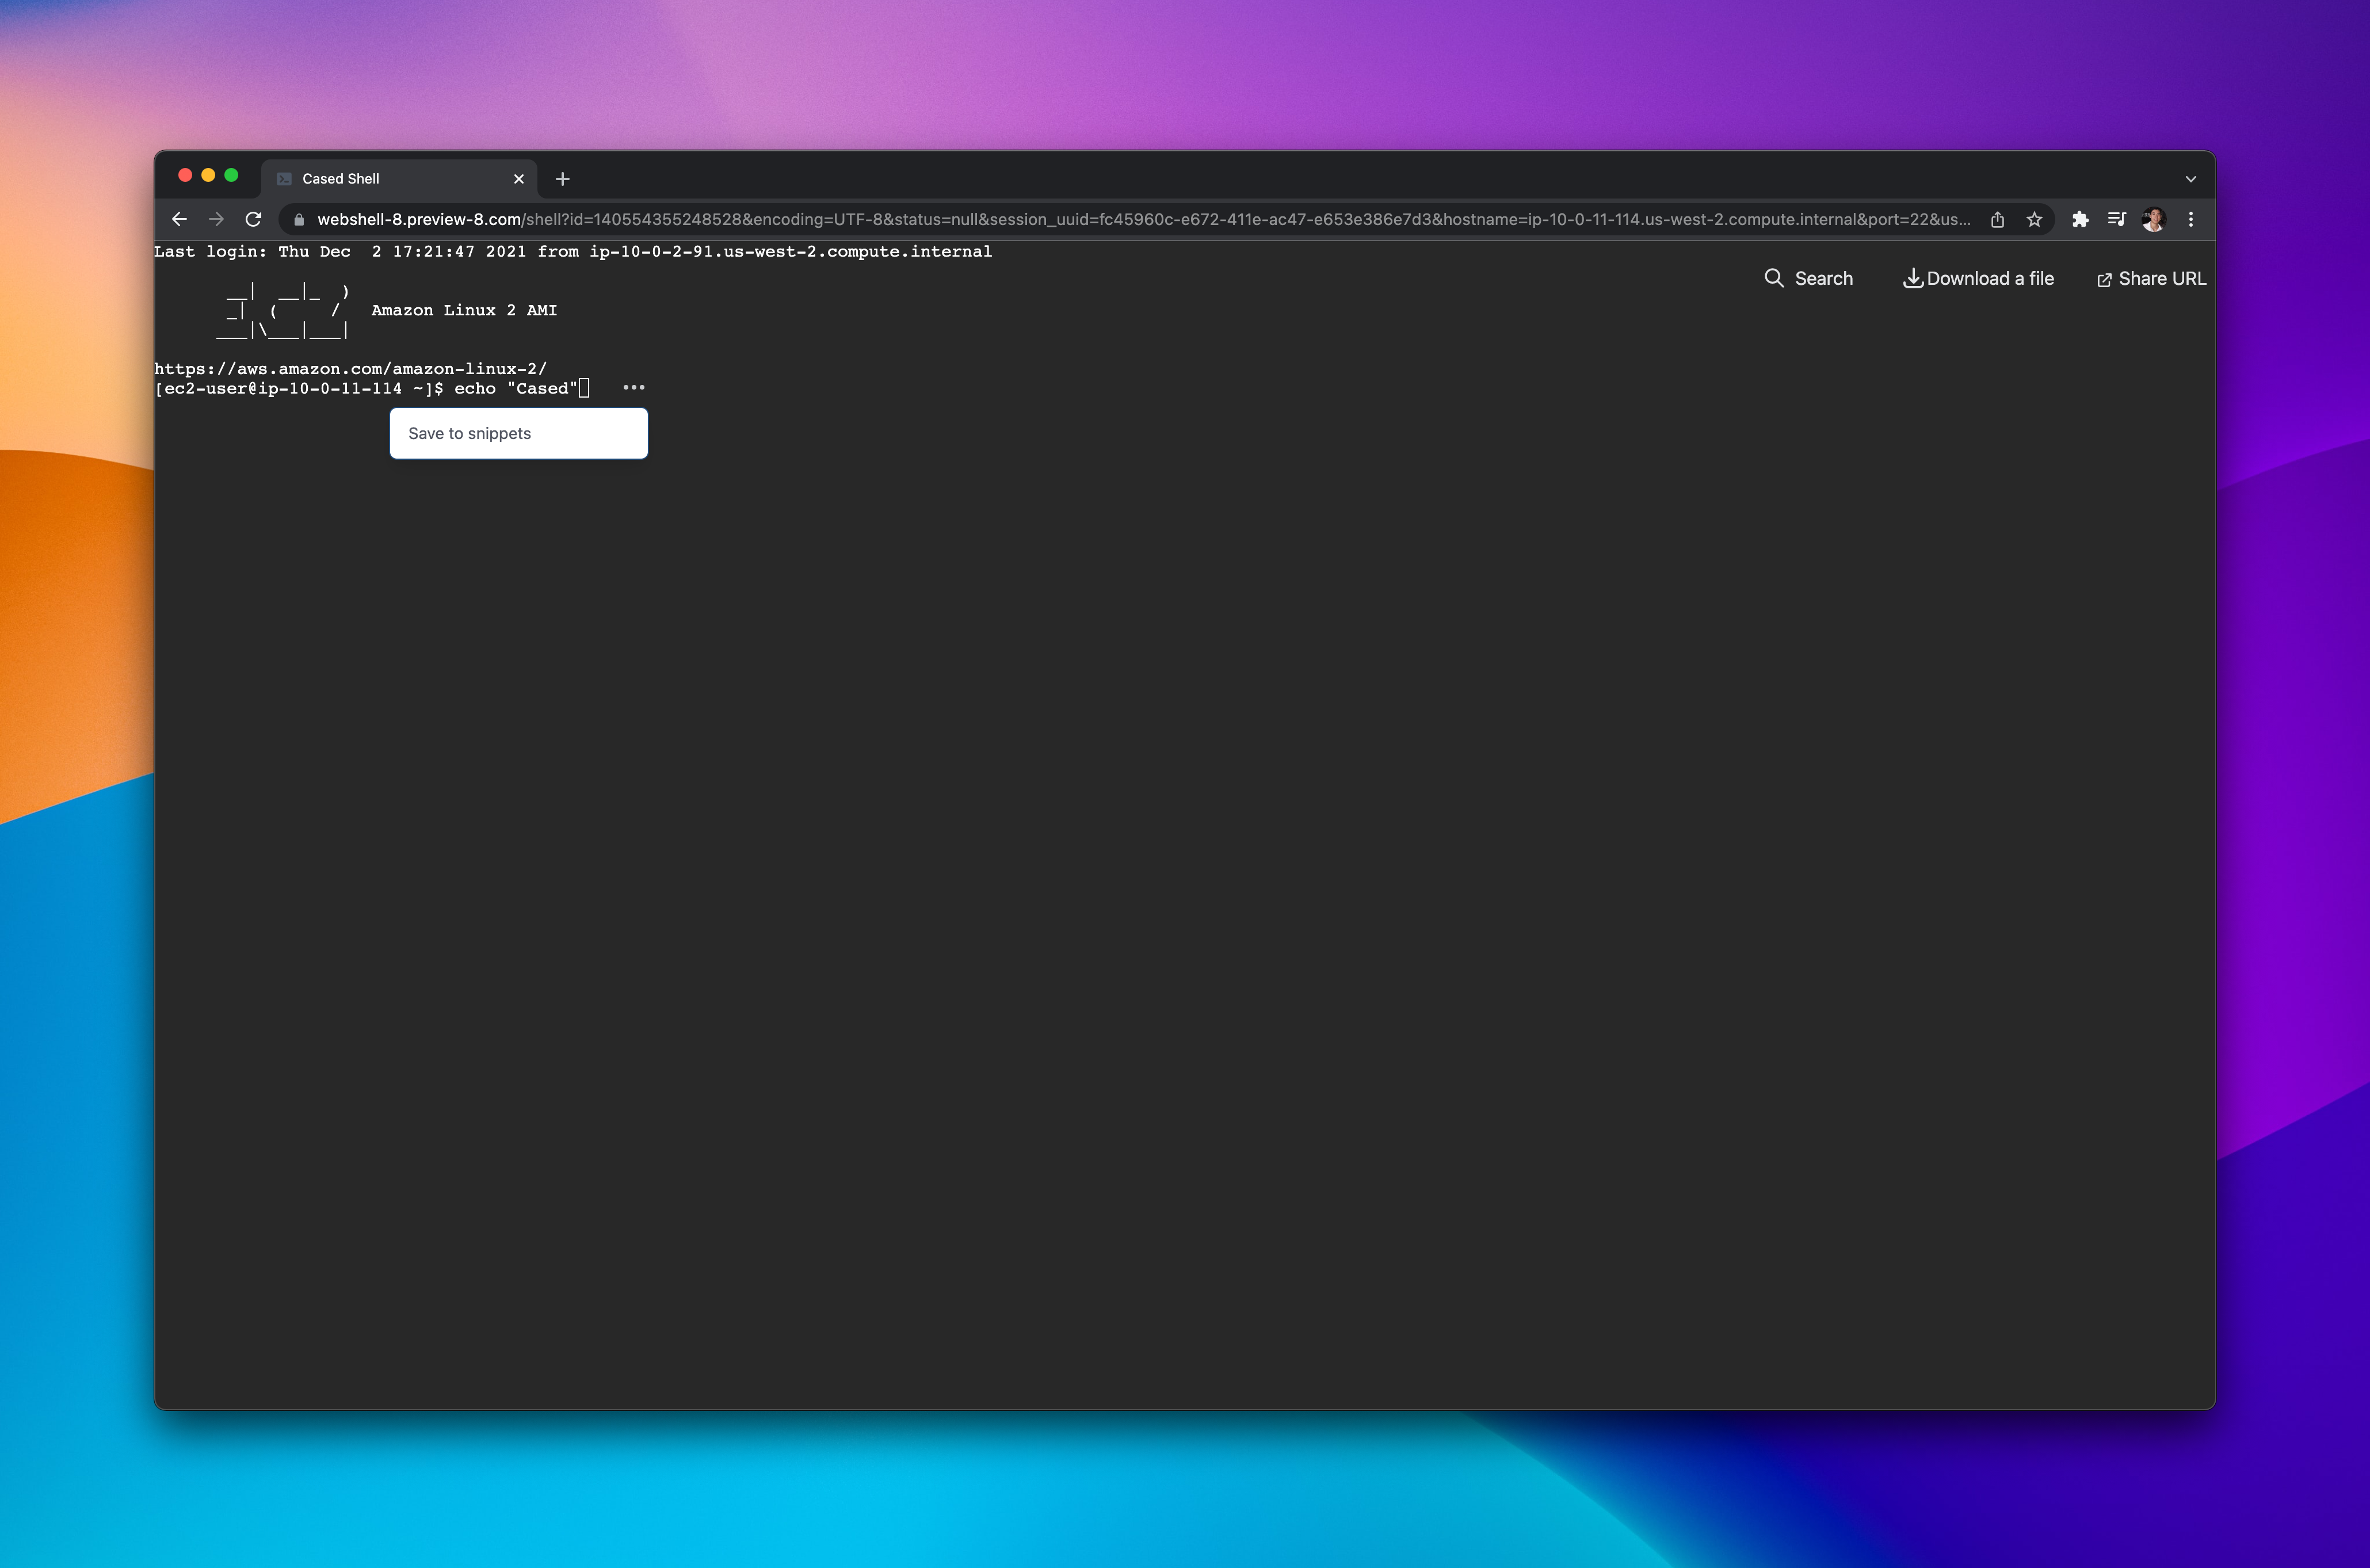Select the Cased Shell tab
The image size is (2370, 1568).
click(400, 179)
